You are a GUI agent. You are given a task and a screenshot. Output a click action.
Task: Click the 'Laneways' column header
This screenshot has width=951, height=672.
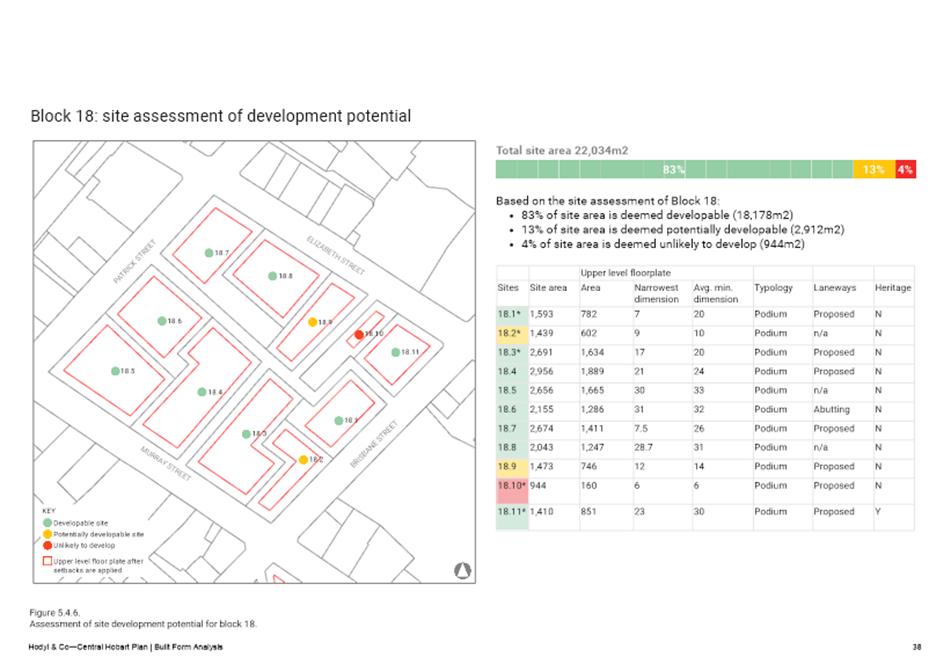[835, 287]
